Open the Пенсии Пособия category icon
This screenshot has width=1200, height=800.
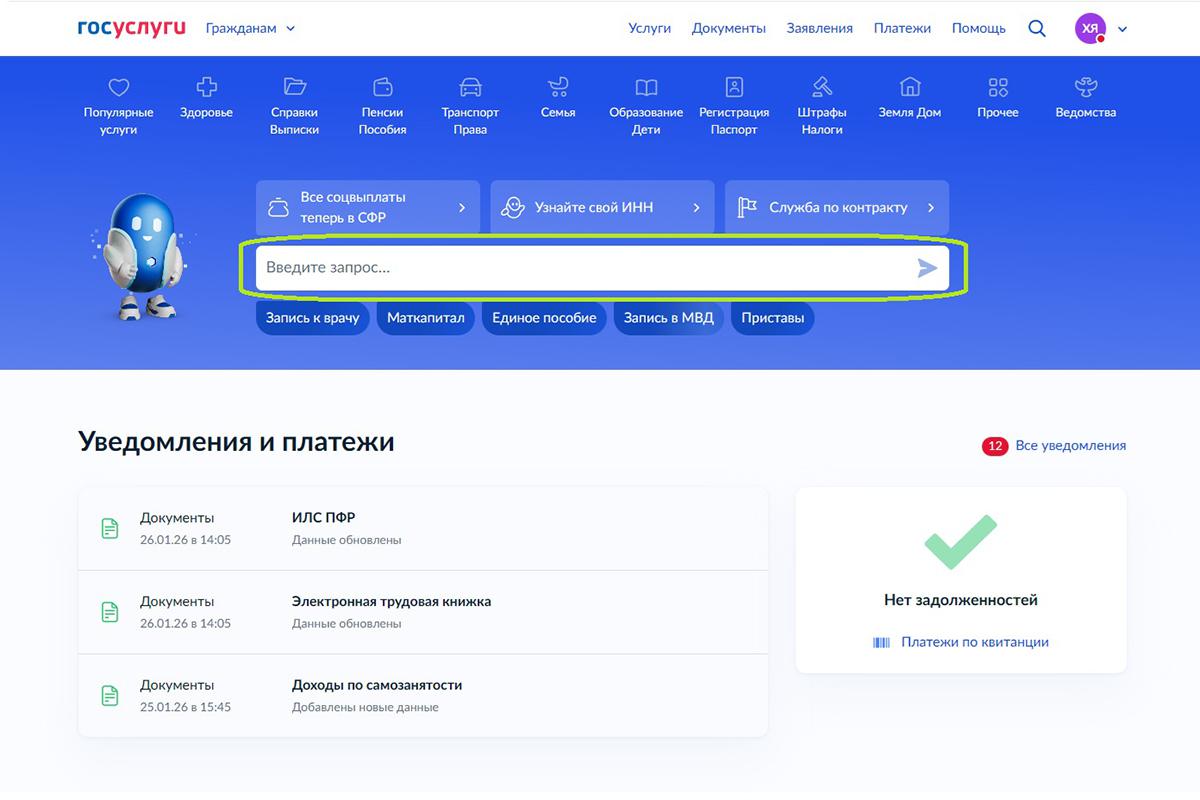[x=382, y=88]
